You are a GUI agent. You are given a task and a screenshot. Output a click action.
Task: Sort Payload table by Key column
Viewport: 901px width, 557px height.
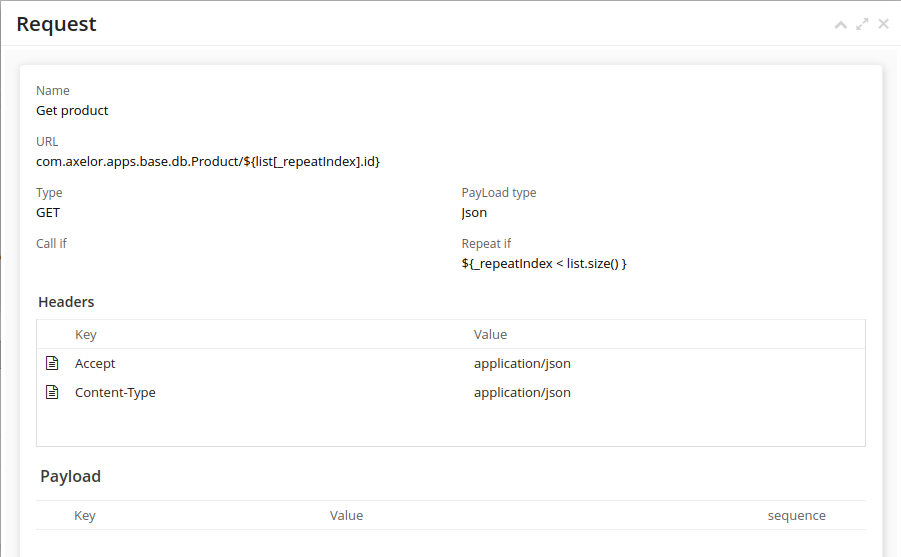(x=85, y=516)
